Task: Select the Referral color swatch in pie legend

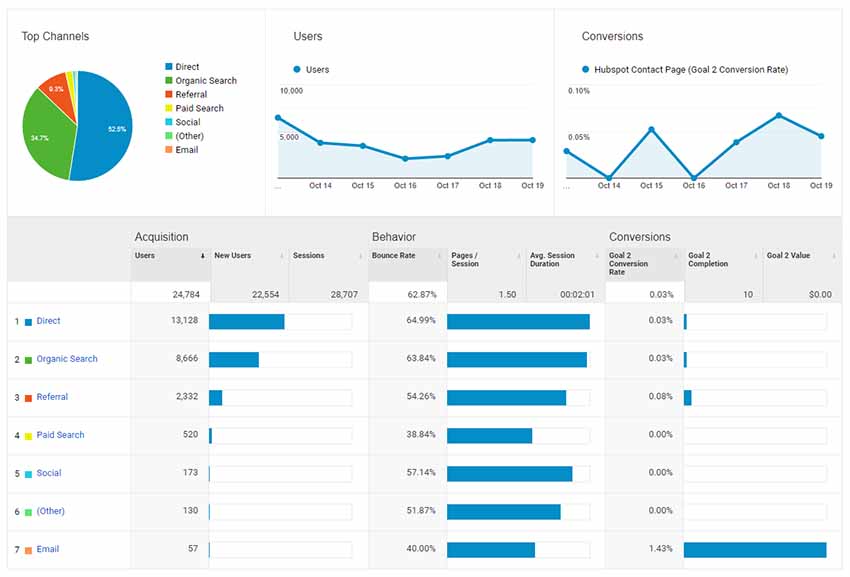Action: [x=169, y=95]
